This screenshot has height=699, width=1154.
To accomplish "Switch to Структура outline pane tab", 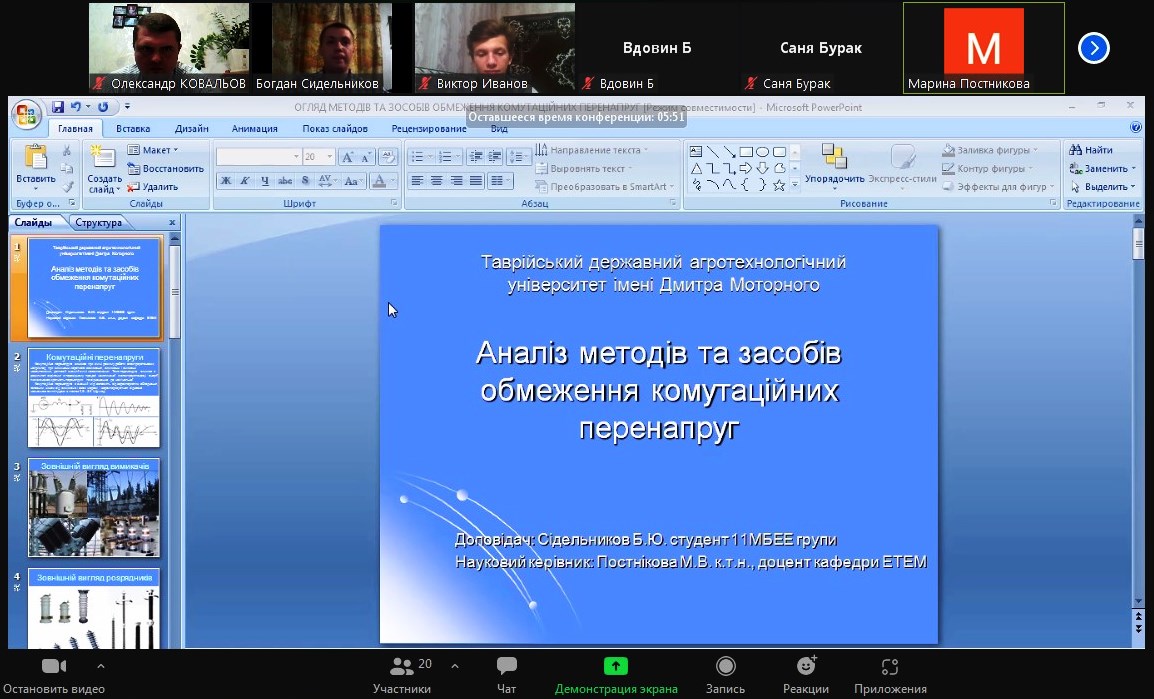I will pyautogui.click(x=99, y=222).
